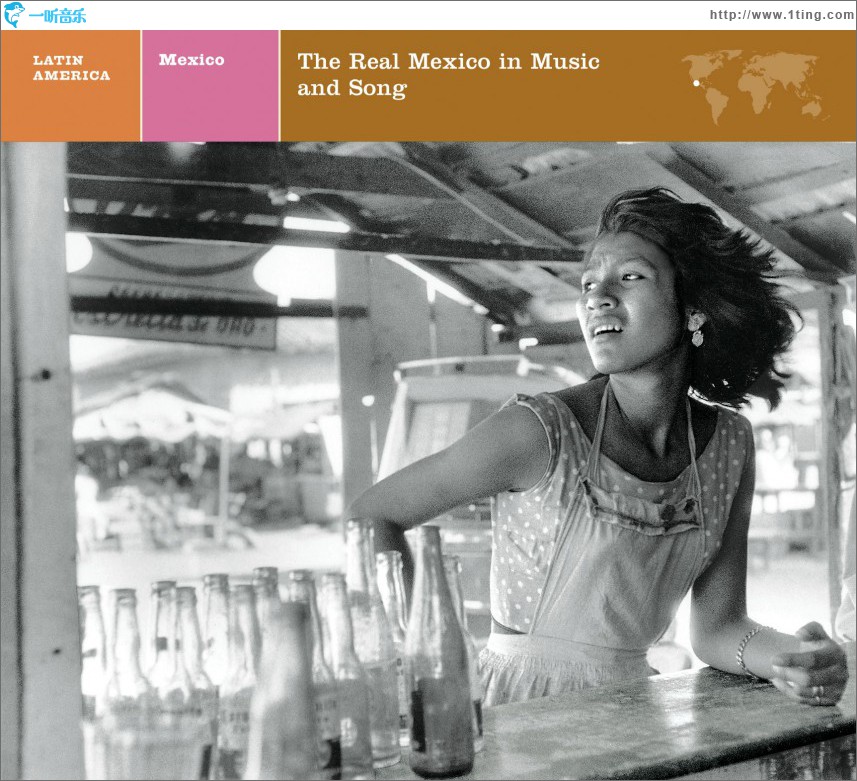
Task: Click the "LATIN AMERICA" label
Action: click(x=71, y=68)
